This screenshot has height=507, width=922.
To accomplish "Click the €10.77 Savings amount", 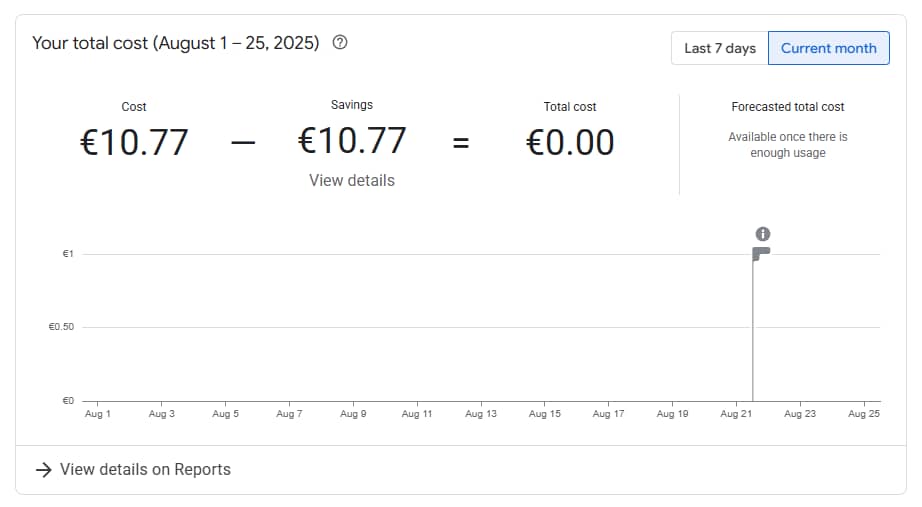I will coord(352,140).
